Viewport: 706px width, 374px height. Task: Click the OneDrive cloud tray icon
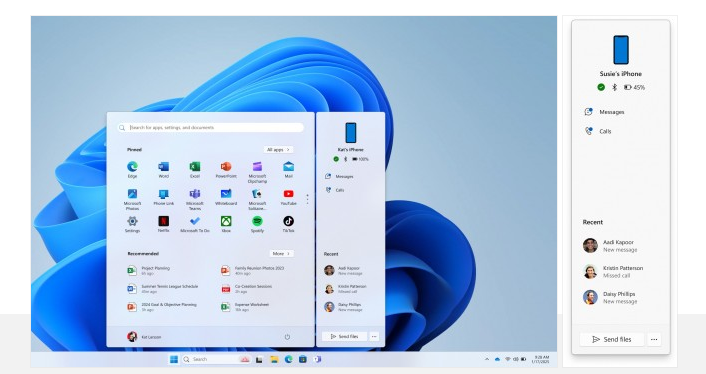pyautogui.click(x=498, y=359)
